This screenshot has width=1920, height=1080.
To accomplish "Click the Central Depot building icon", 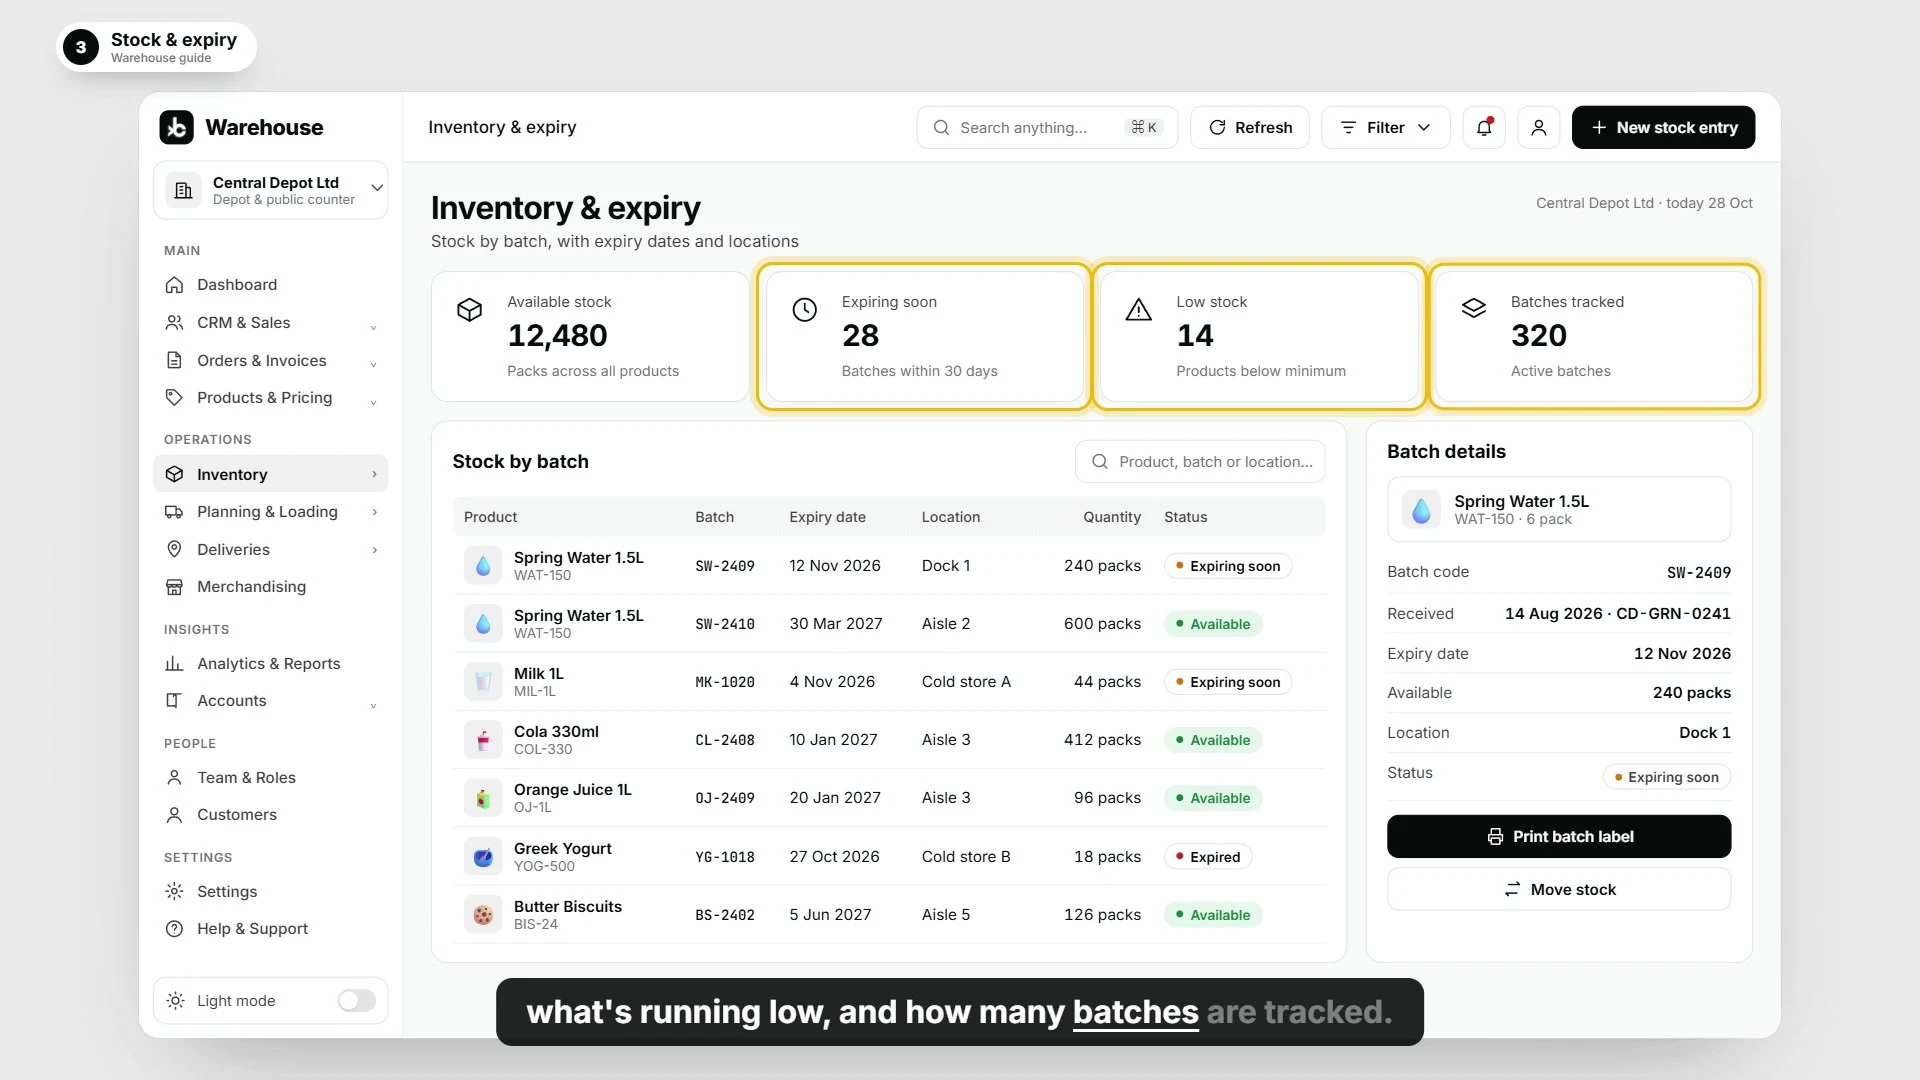I will coord(184,190).
